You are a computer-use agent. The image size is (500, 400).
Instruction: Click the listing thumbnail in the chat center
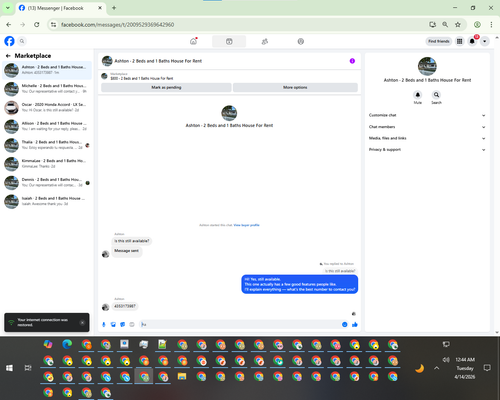(x=229, y=113)
